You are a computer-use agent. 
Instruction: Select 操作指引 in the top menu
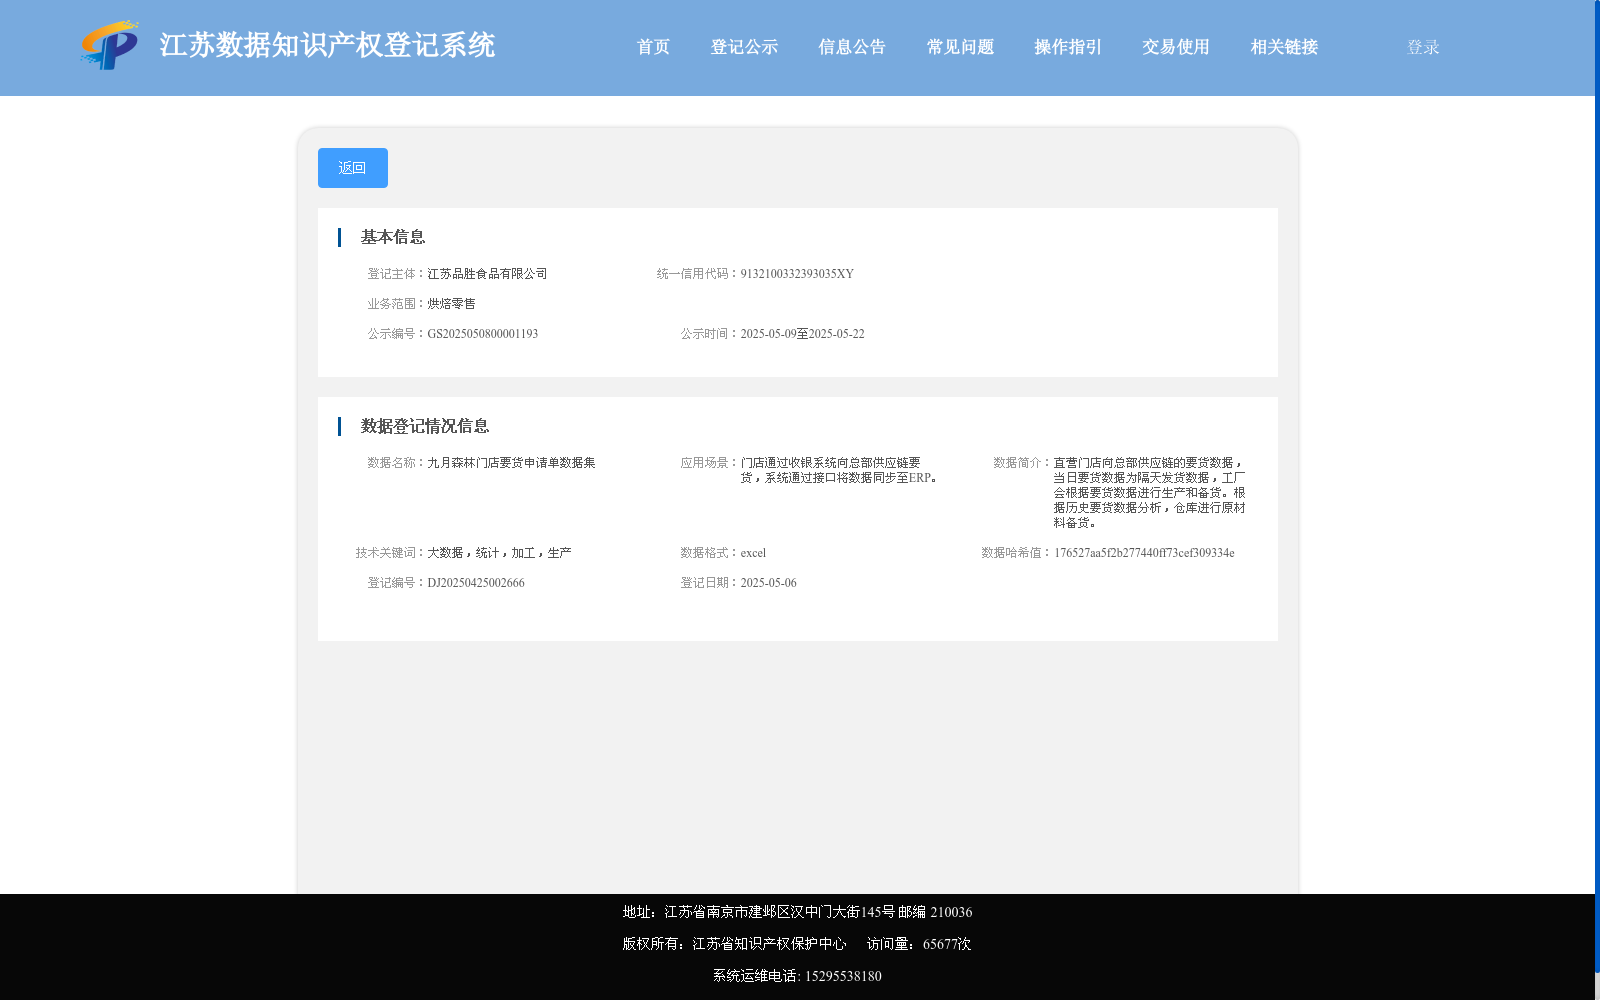[x=1068, y=47]
